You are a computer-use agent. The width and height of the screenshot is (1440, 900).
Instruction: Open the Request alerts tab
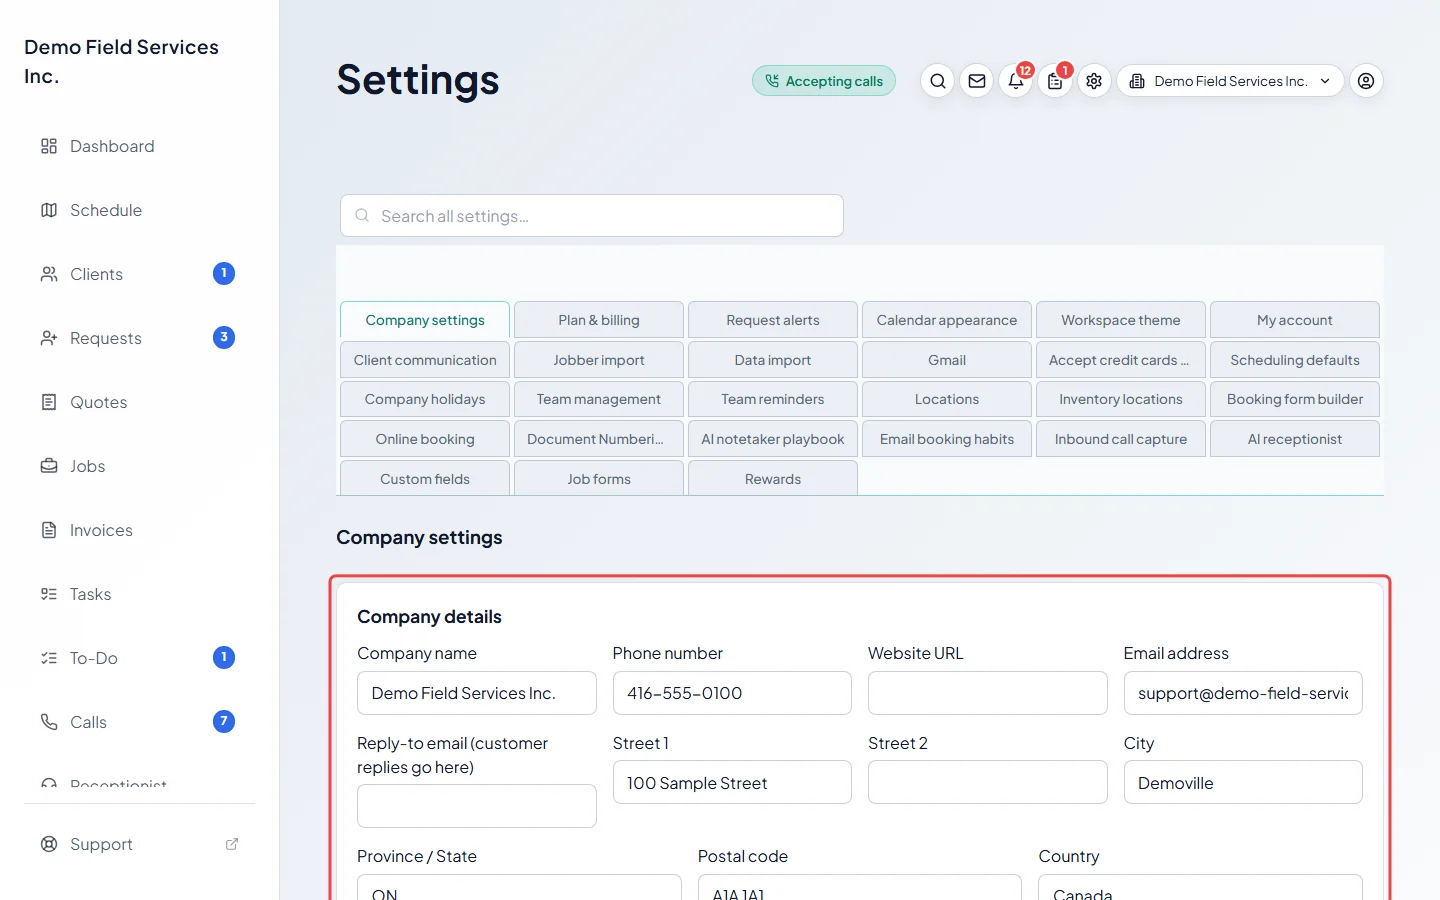click(x=773, y=320)
